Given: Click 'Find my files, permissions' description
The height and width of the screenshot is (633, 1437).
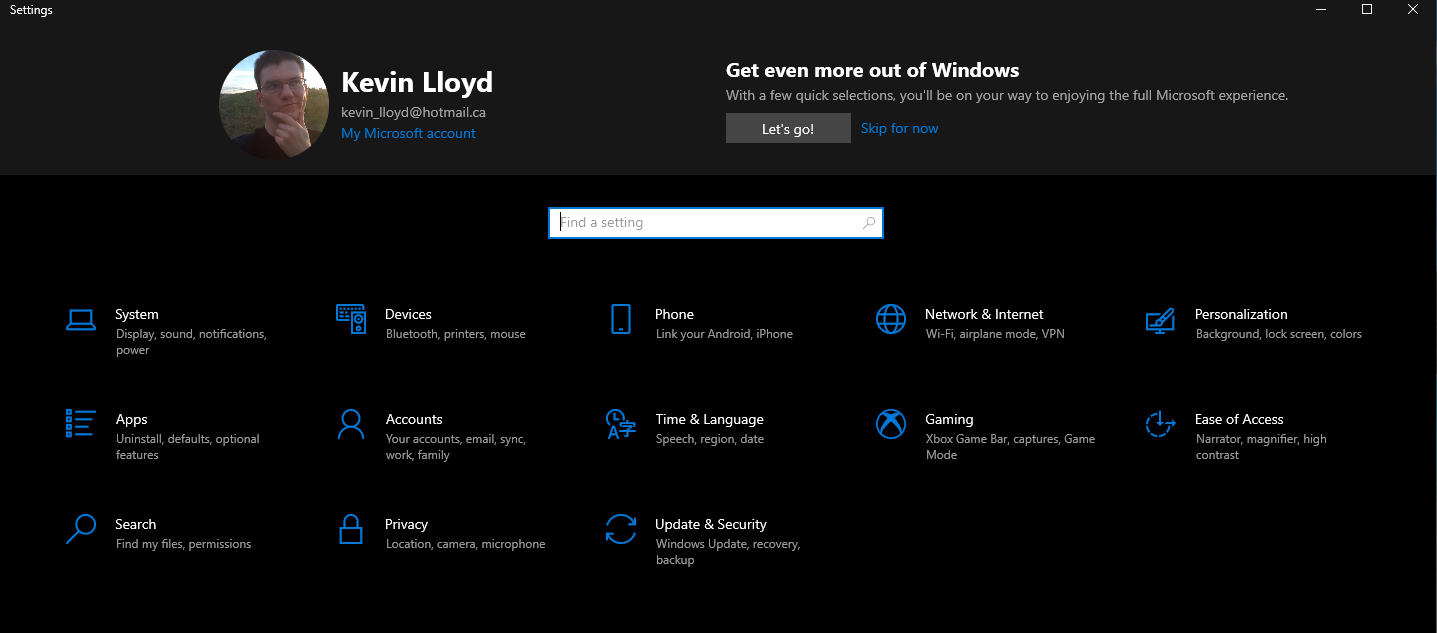Looking at the screenshot, I should pyautogui.click(x=184, y=544).
